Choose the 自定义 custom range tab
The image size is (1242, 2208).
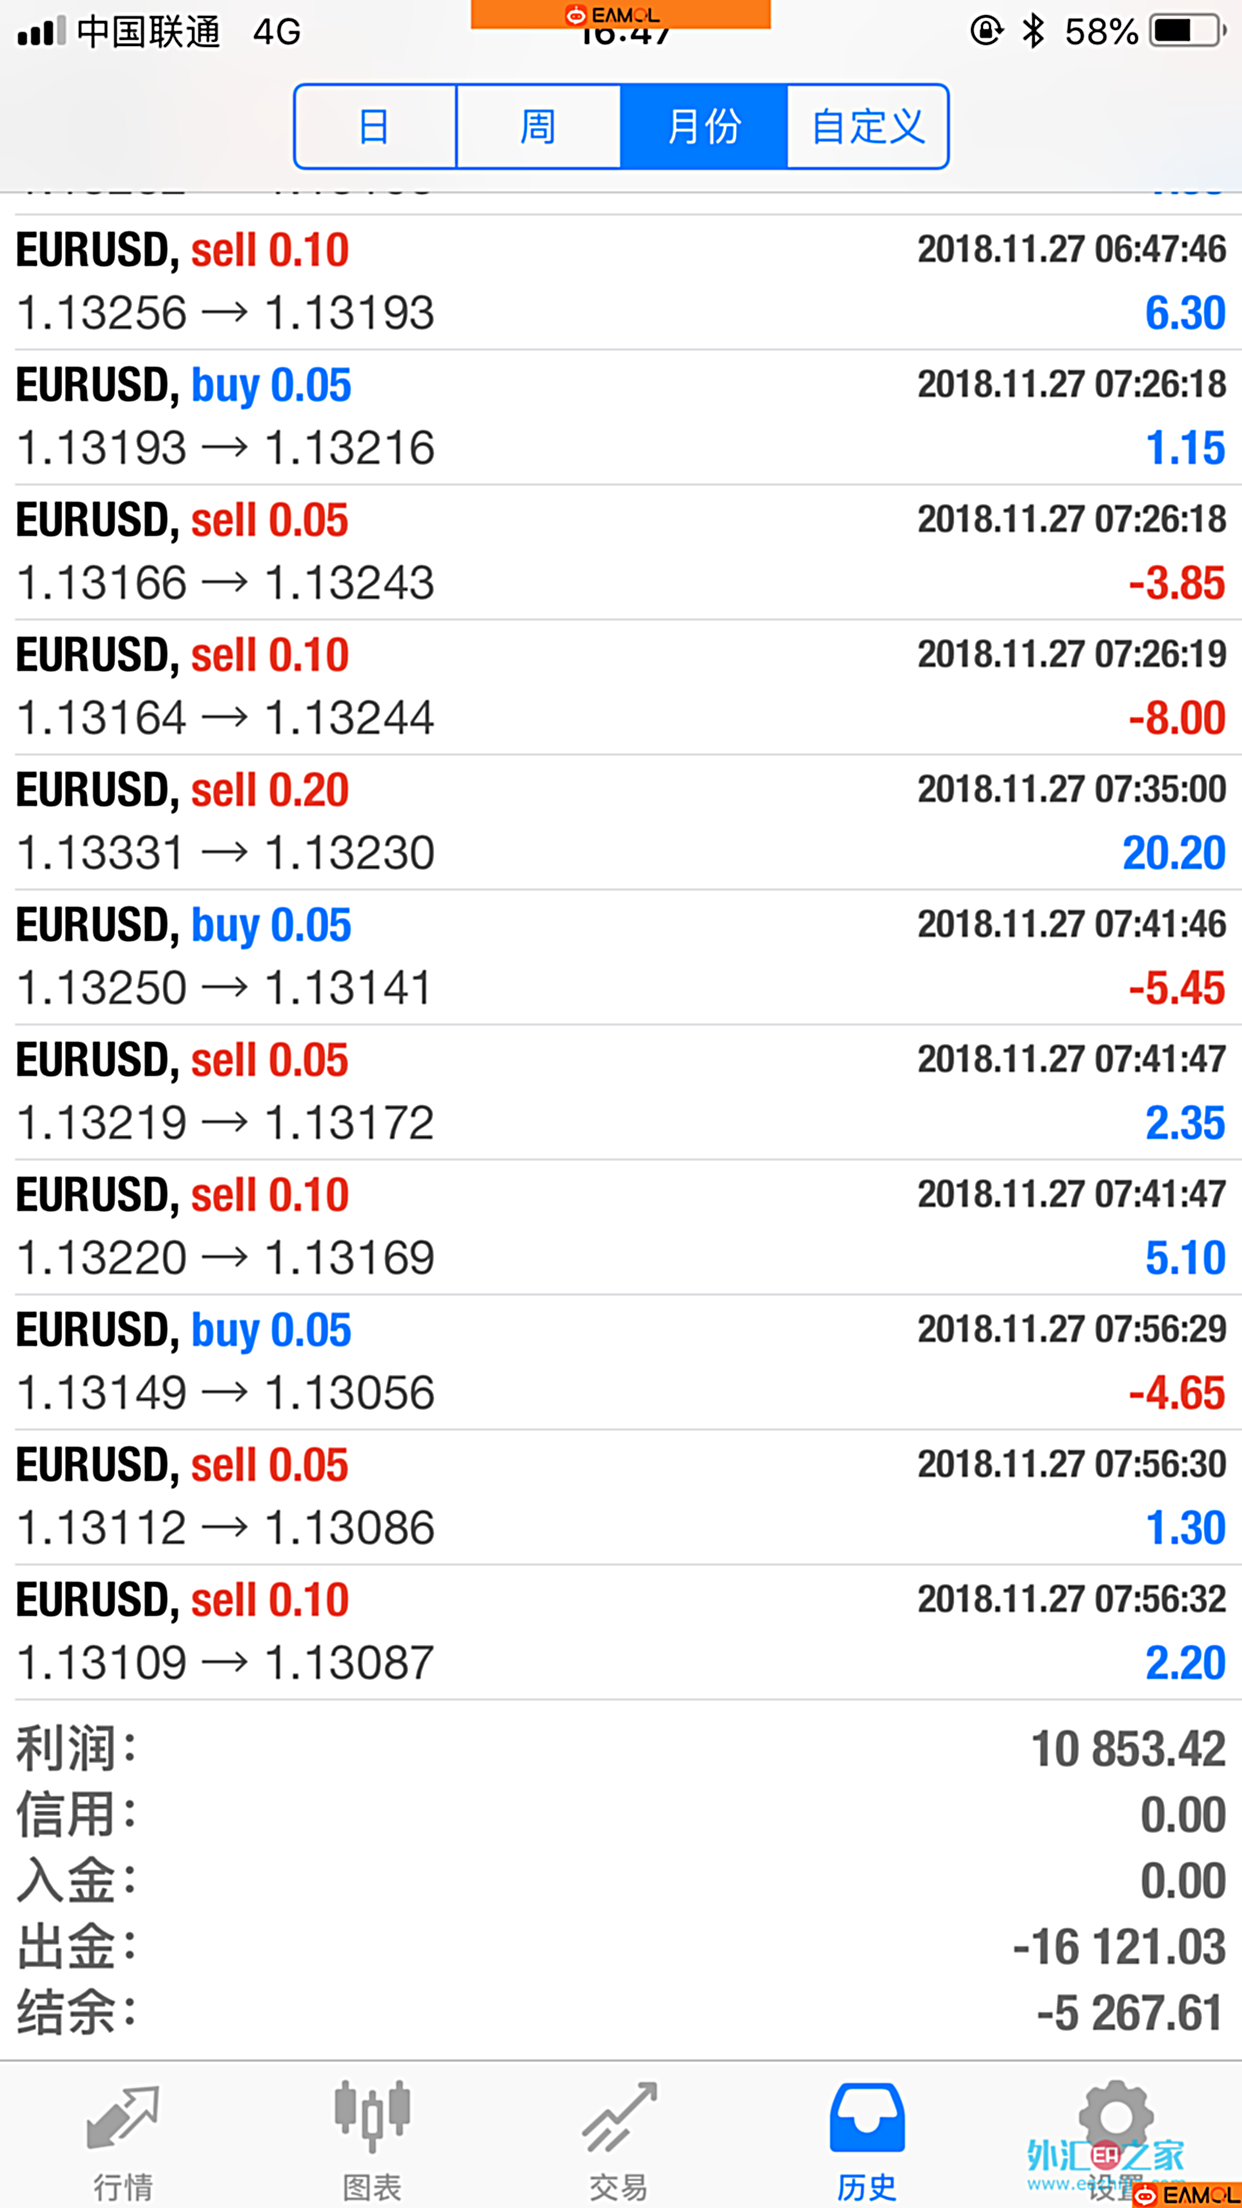867,127
